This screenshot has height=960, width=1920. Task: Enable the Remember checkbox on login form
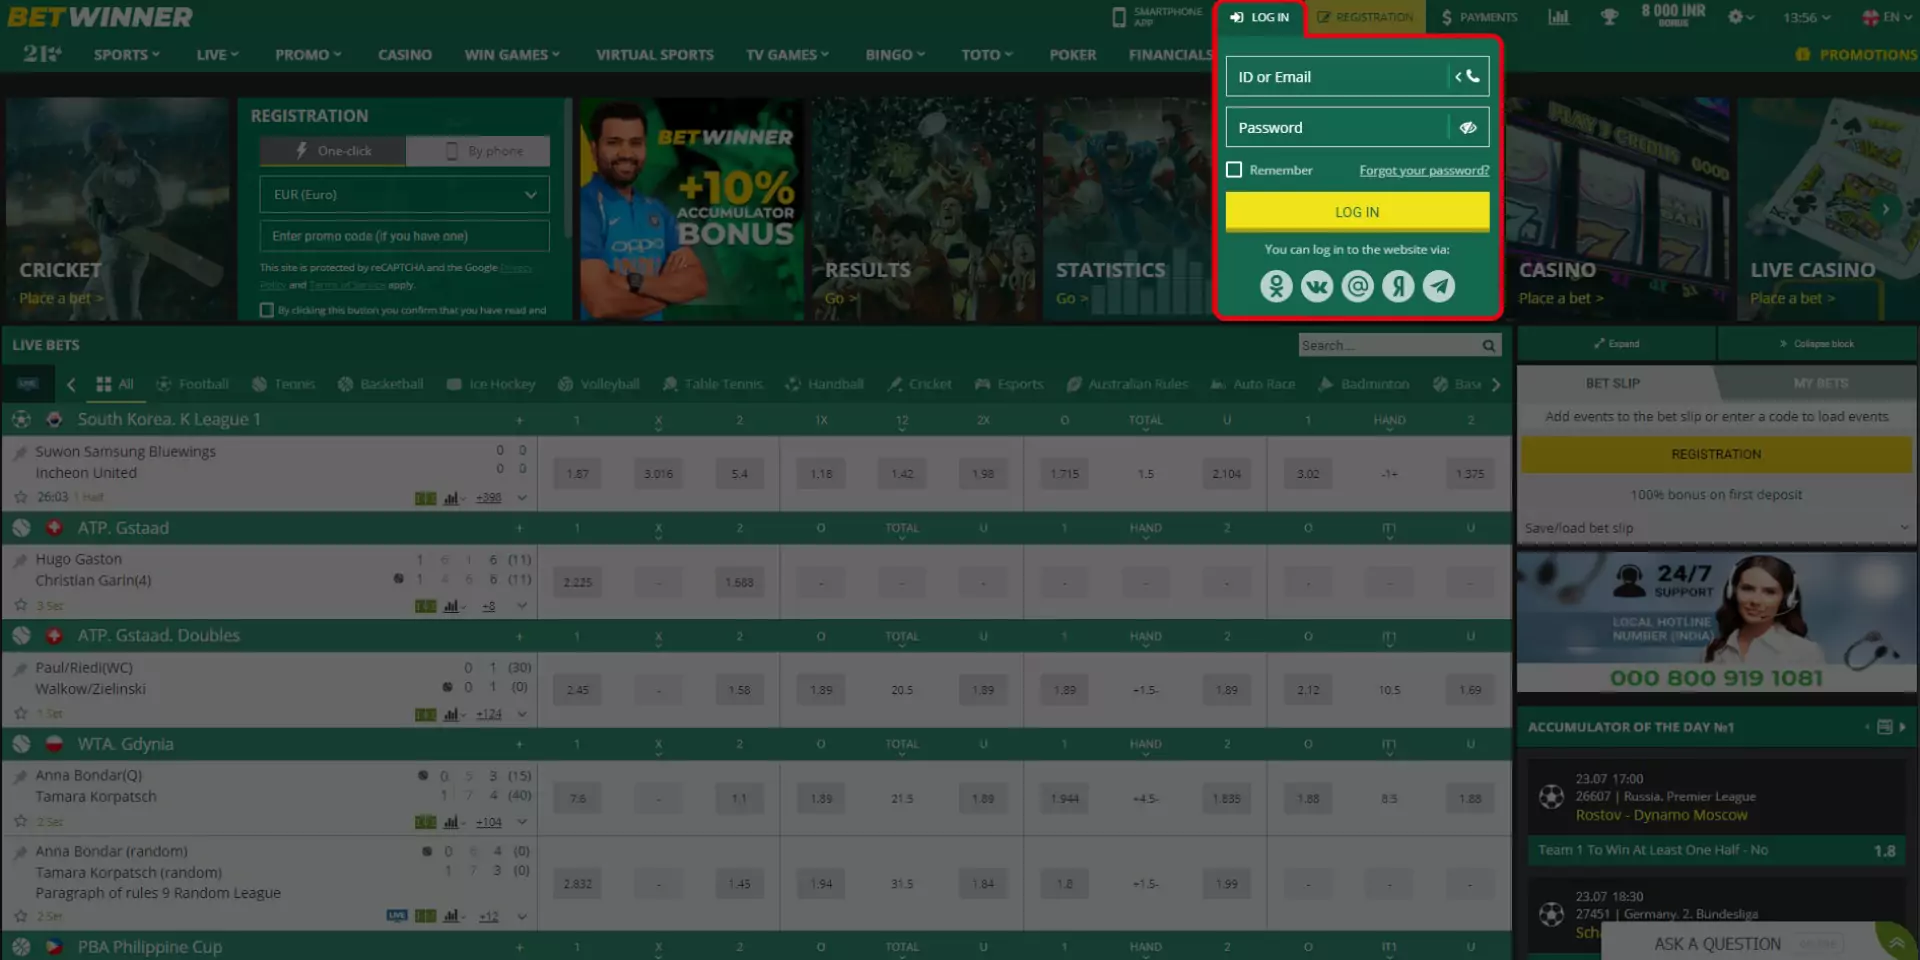[x=1234, y=169]
